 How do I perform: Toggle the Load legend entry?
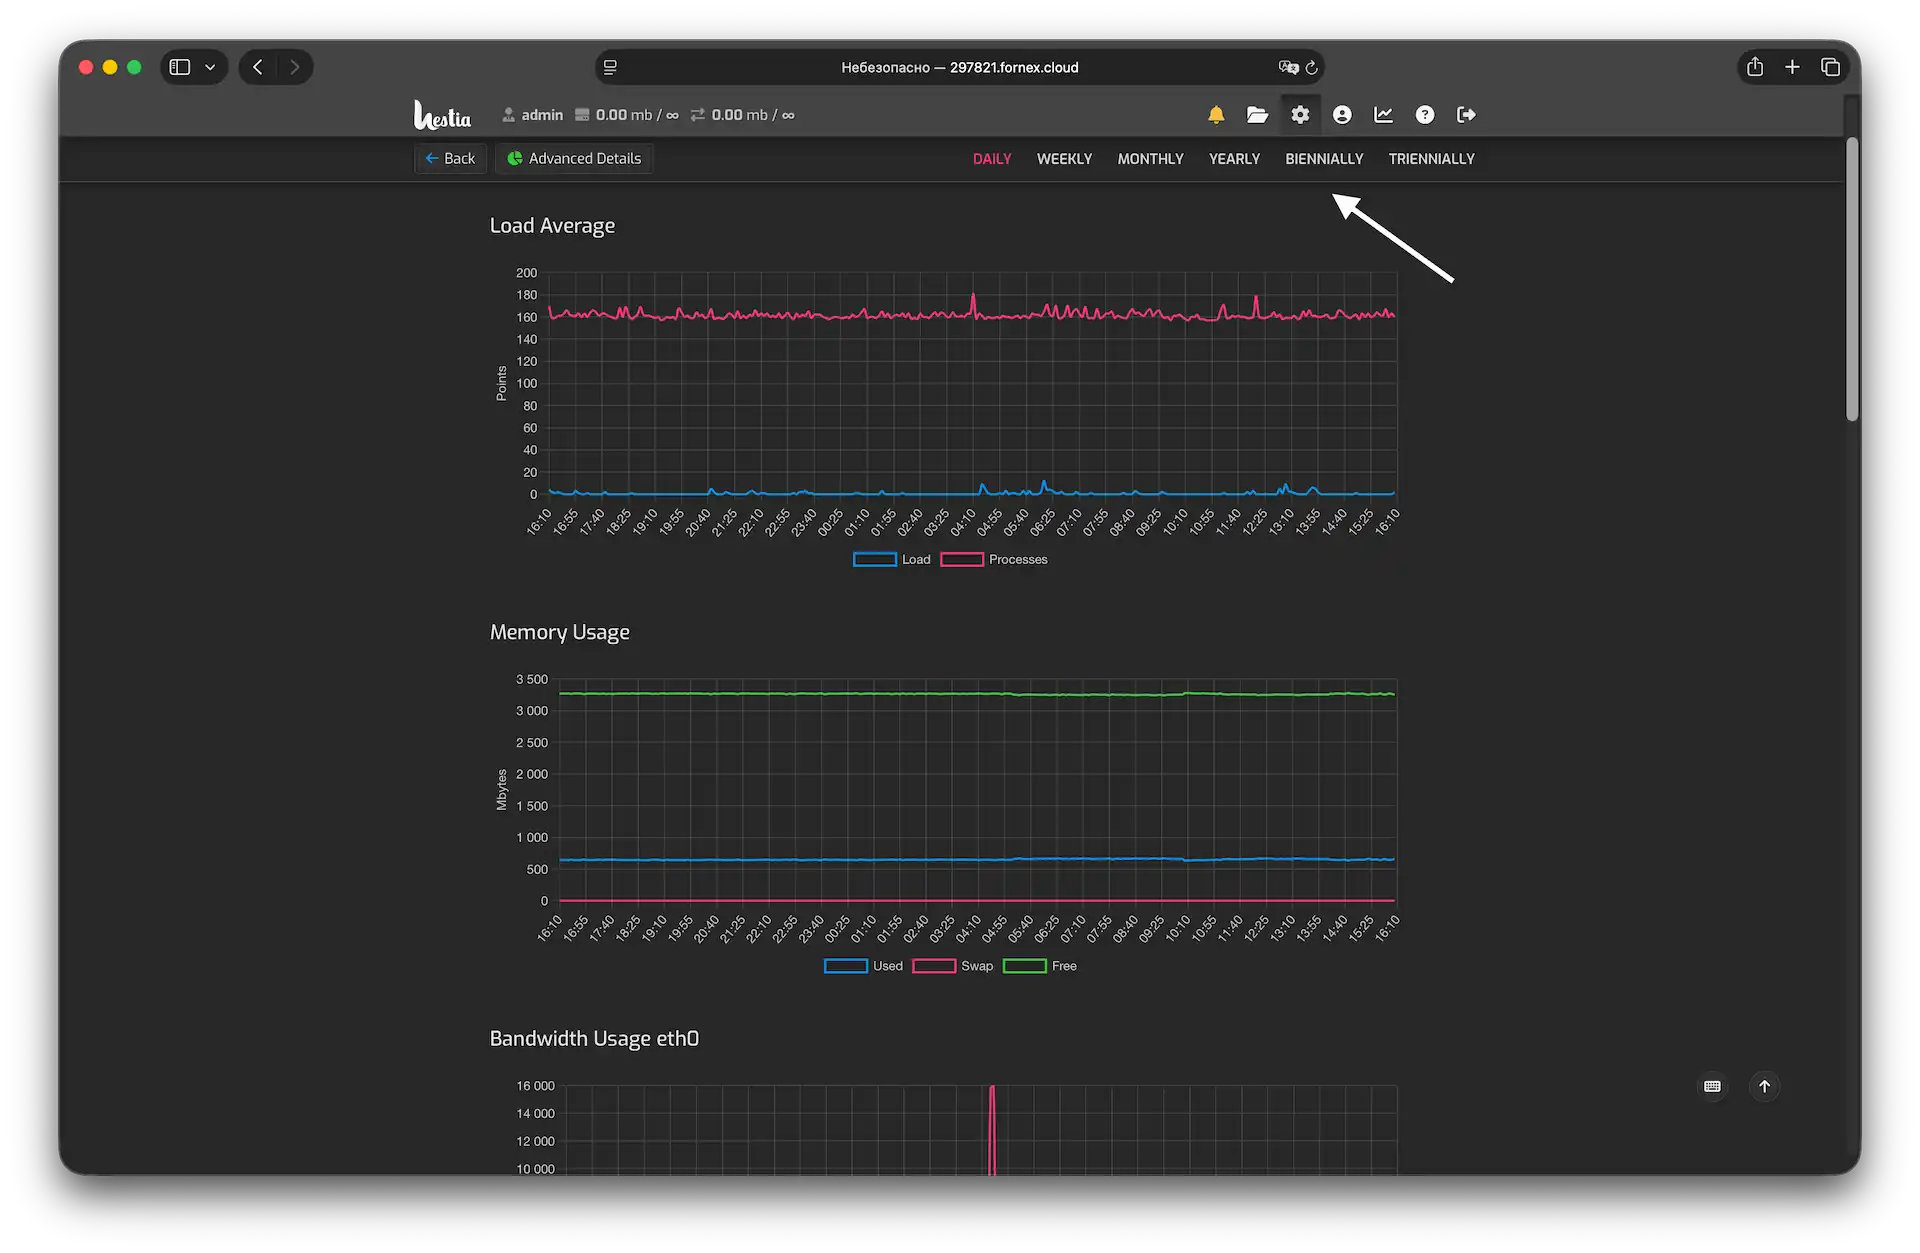click(892, 560)
